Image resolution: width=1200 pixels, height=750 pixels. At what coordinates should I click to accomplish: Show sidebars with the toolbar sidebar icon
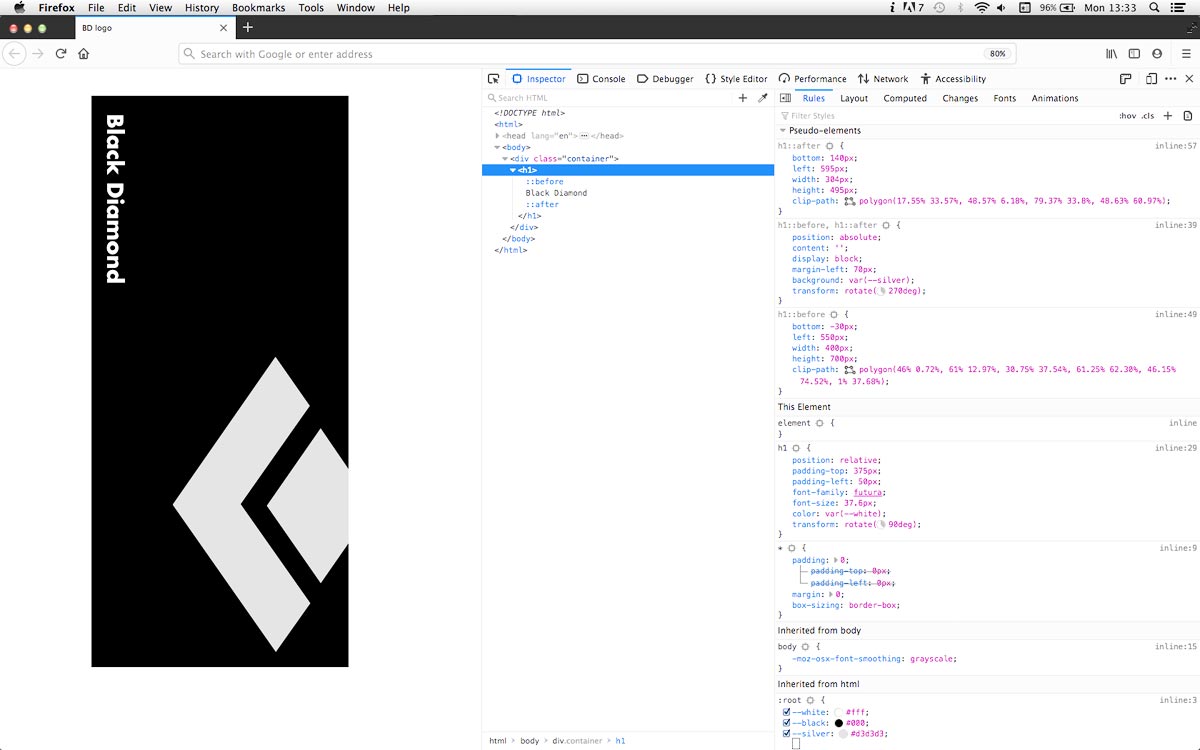click(1134, 54)
